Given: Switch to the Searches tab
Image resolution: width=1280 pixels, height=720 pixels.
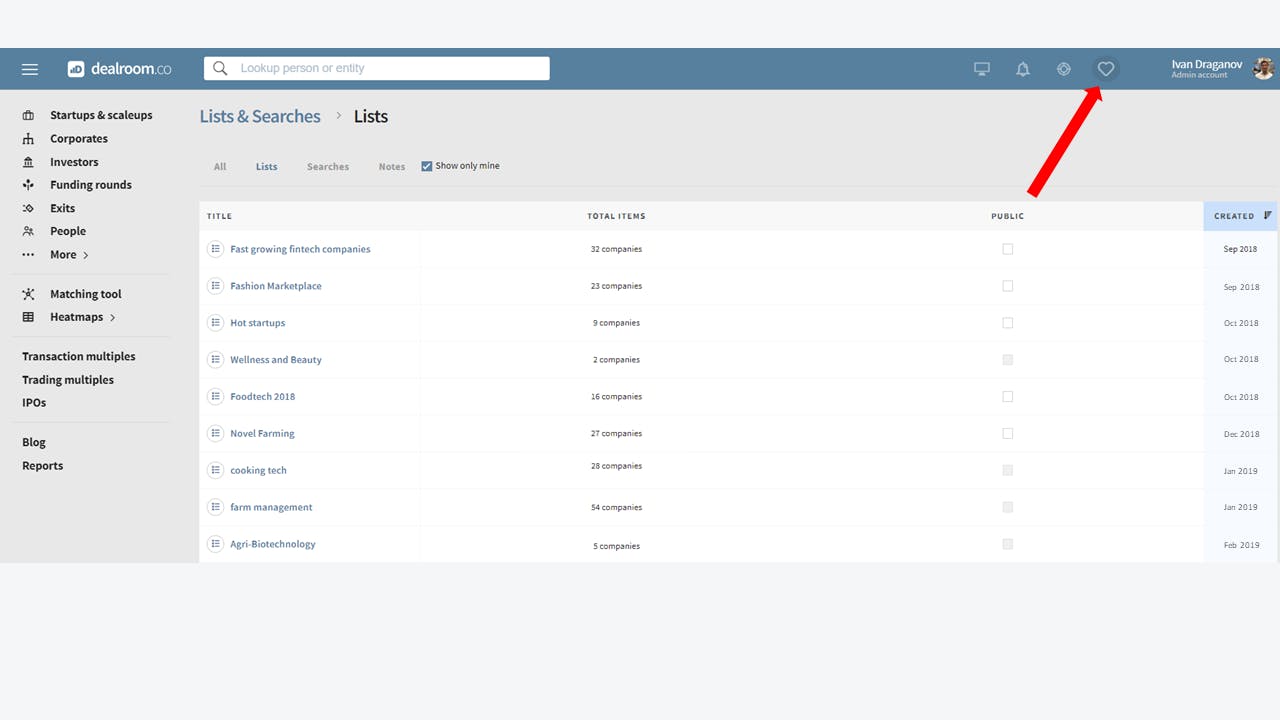Looking at the screenshot, I should [328, 166].
